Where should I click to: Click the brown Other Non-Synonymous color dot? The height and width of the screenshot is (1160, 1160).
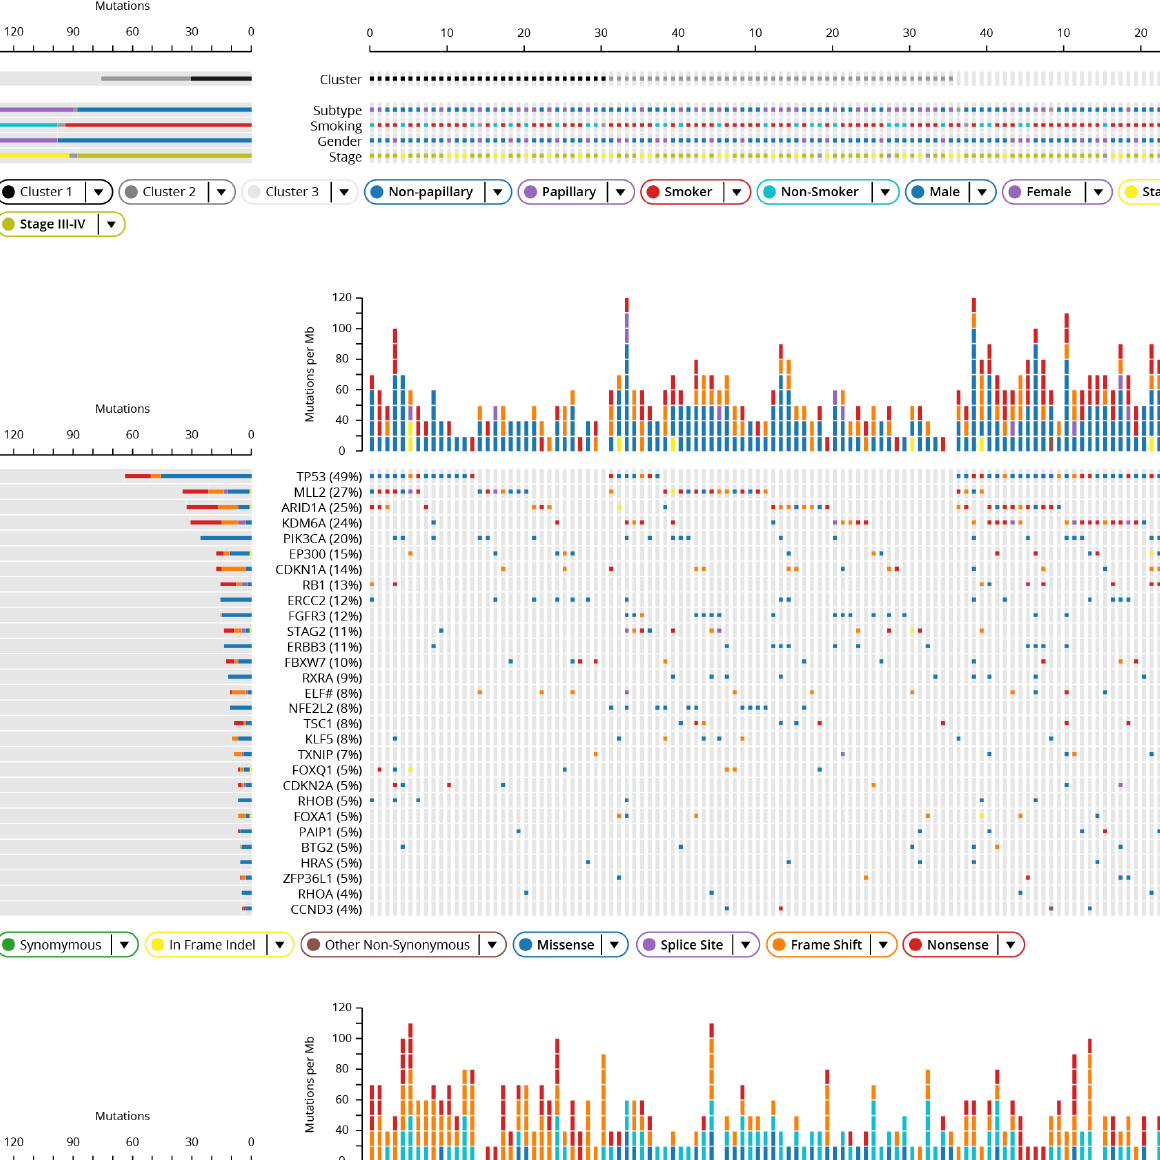point(313,945)
